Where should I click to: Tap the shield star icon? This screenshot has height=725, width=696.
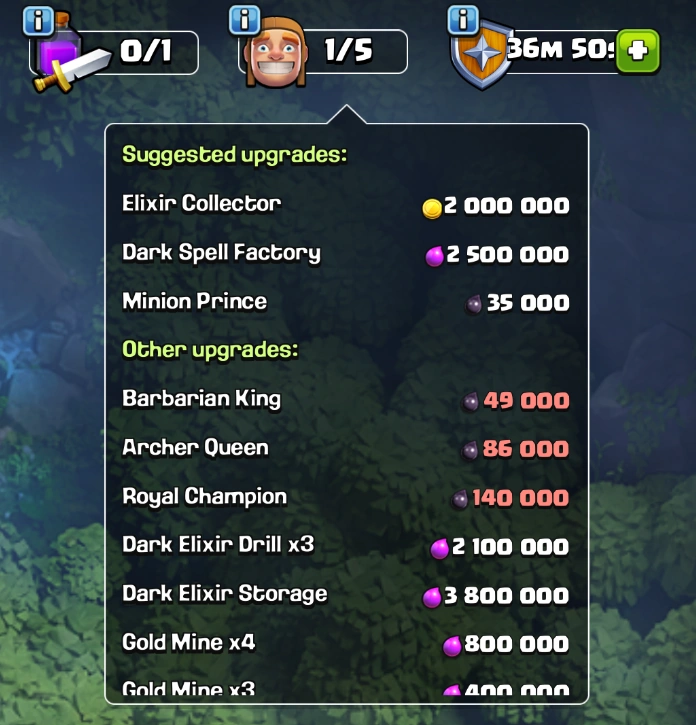click(481, 55)
